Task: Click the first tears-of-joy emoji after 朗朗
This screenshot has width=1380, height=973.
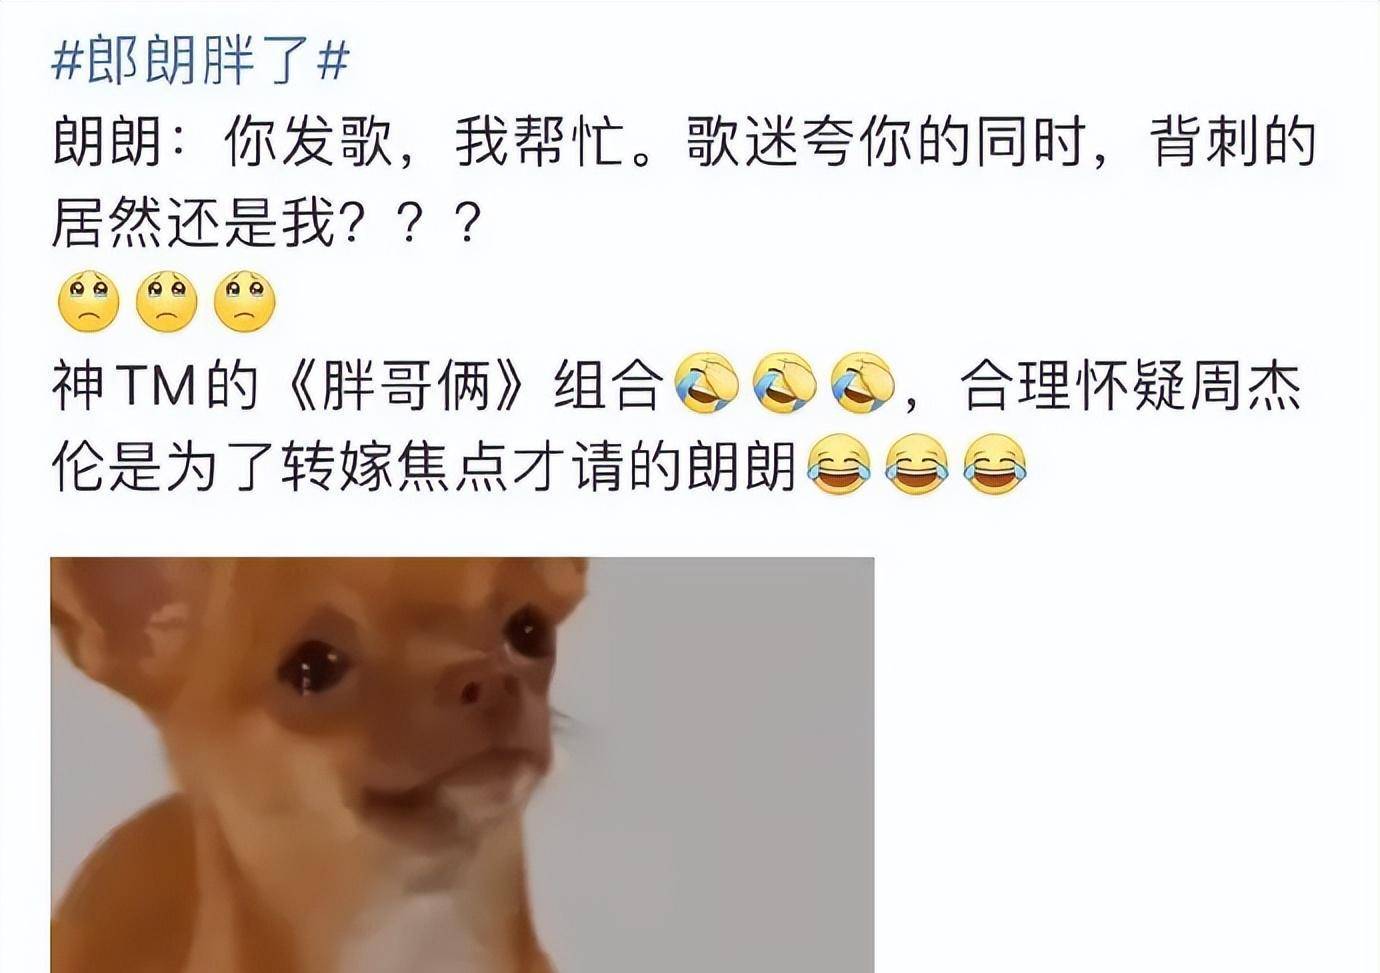Action: 838,465
